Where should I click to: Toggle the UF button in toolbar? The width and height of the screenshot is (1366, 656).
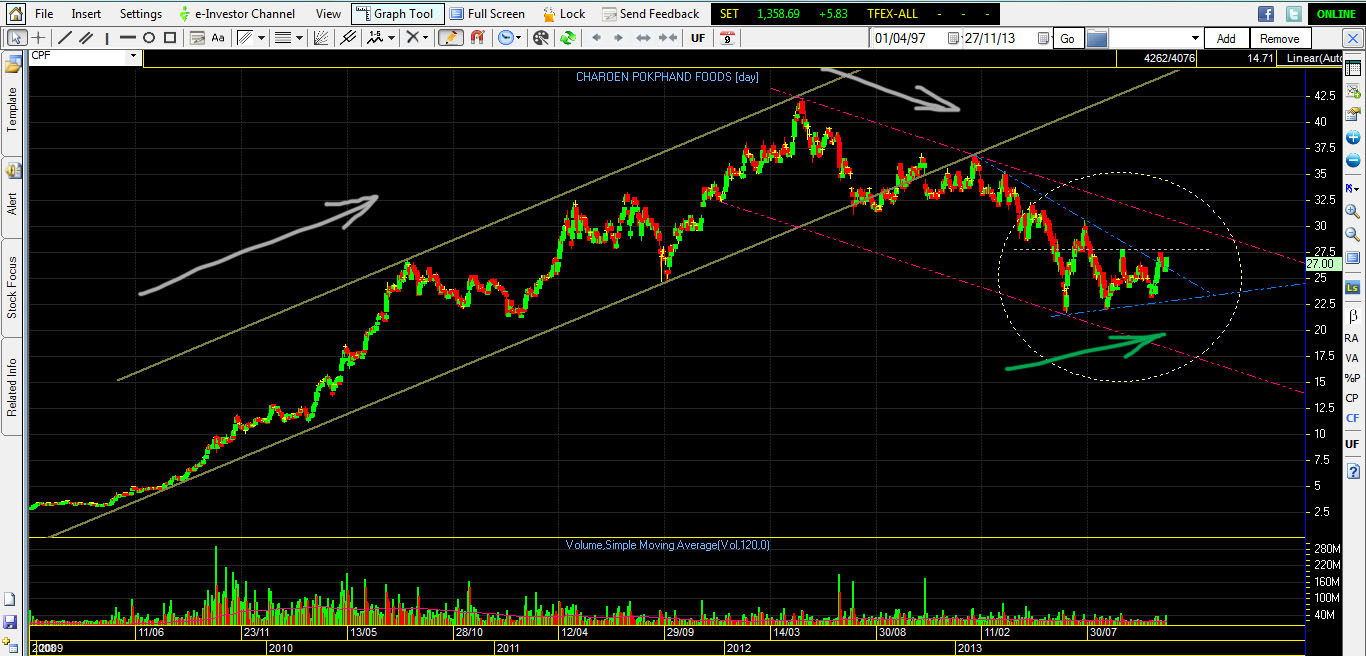[698, 38]
